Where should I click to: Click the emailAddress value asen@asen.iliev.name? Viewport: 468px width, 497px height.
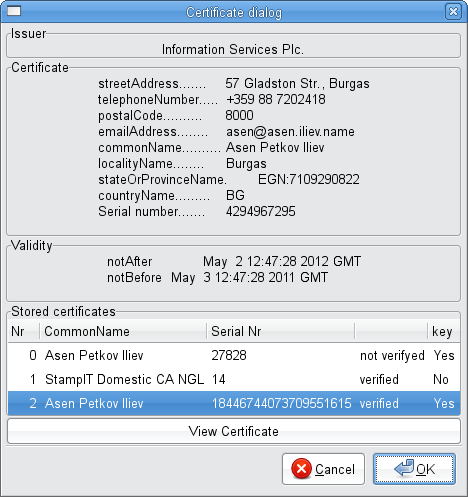pyautogui.click(x=290, y=132)
